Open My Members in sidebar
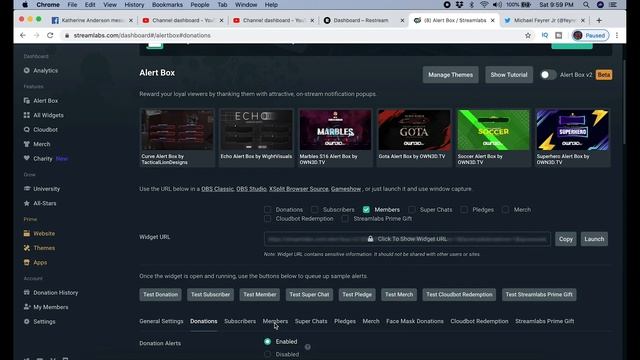Screen dimensions: 640x360 point(46,307)
